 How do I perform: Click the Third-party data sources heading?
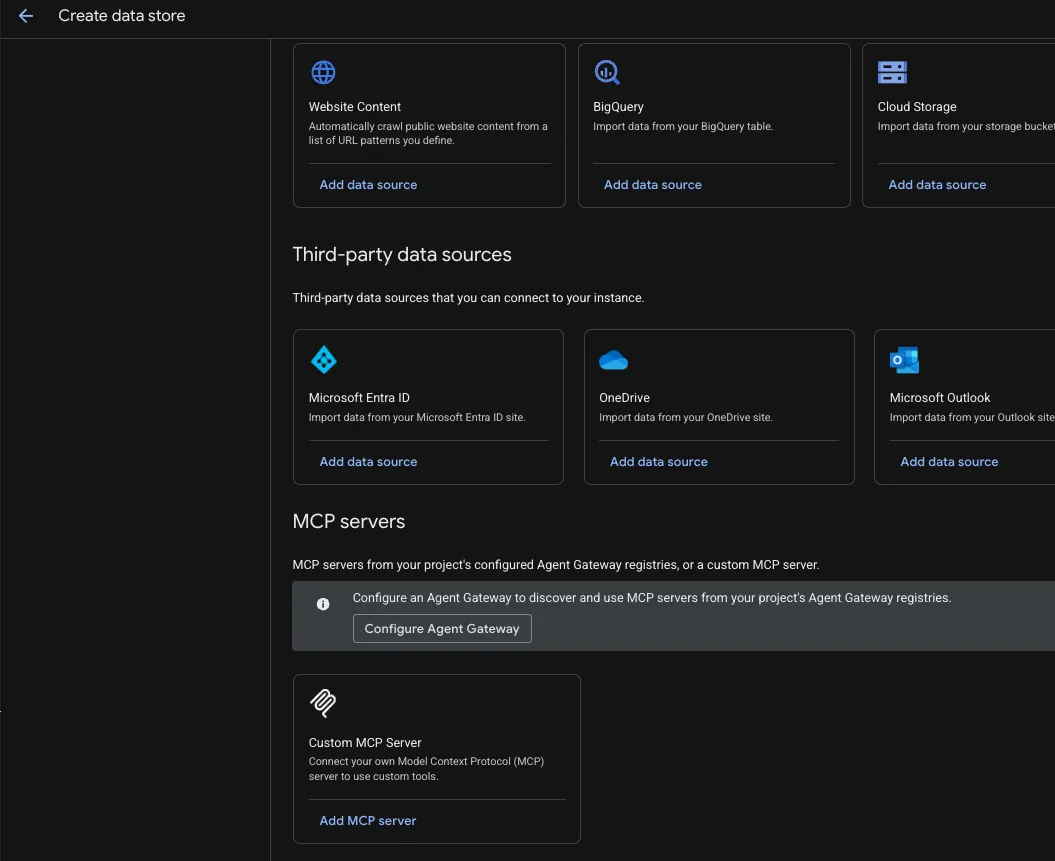(402, 254)
